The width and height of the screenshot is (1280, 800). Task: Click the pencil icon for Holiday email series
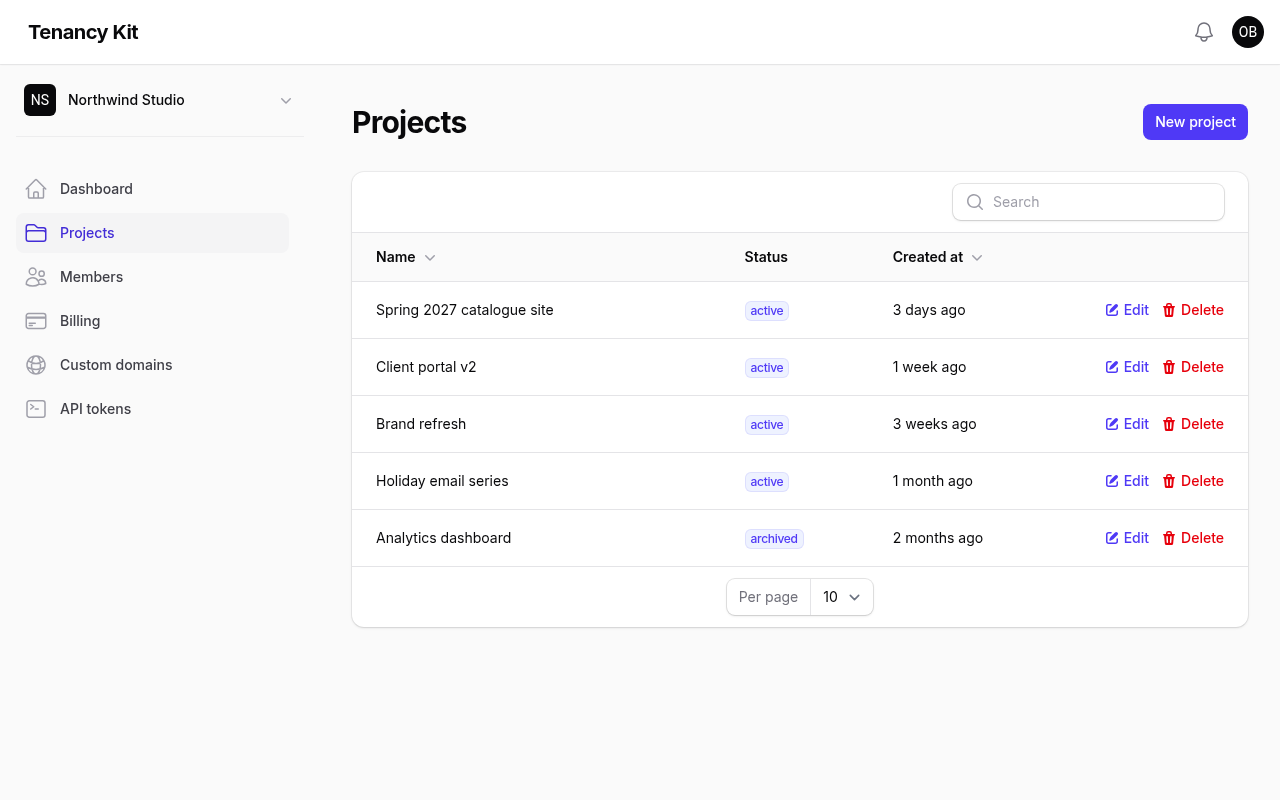click(x=1112, y=481)
